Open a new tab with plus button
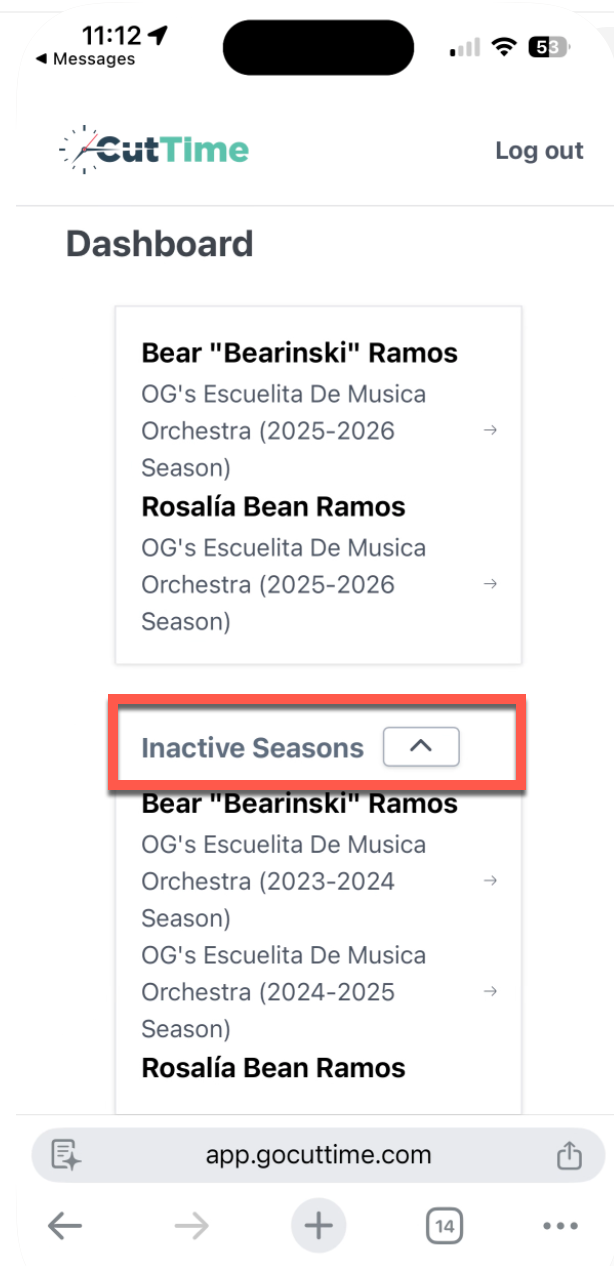This screenshot has width=614, height=1266. (x=318, y=1225)
